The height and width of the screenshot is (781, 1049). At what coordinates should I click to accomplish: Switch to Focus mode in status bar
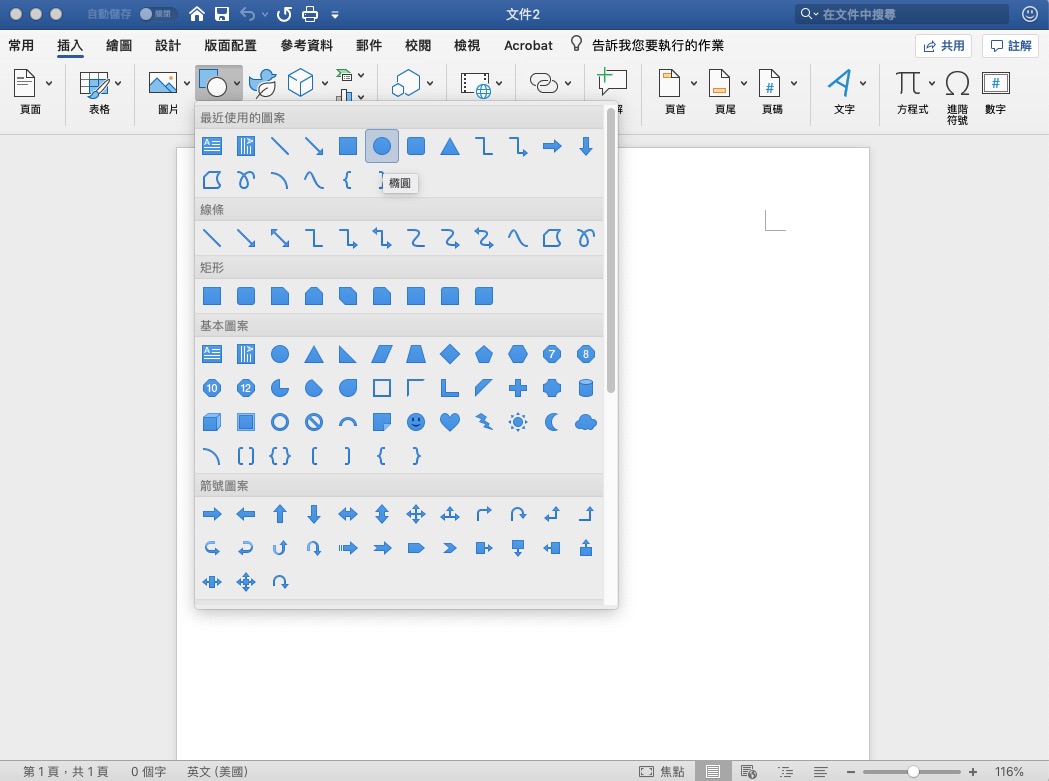pyautogui.click(x=662, y=771)
